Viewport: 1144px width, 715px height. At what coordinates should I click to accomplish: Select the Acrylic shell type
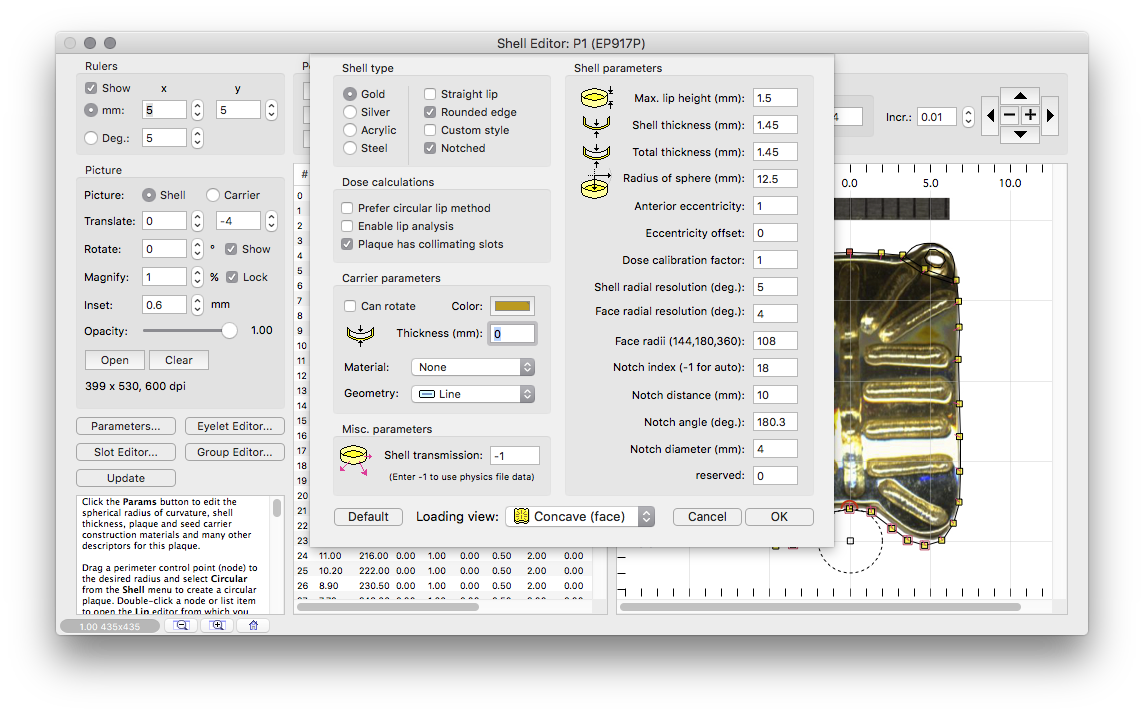350,130
